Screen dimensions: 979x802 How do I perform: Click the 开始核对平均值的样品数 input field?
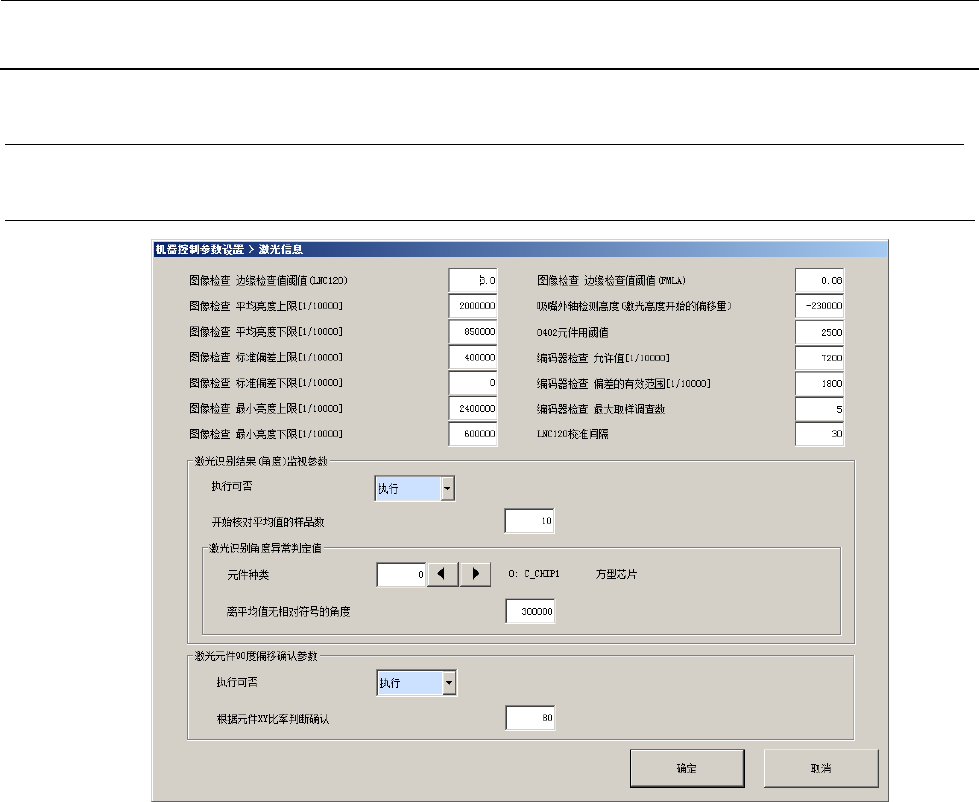pos(529,521)
